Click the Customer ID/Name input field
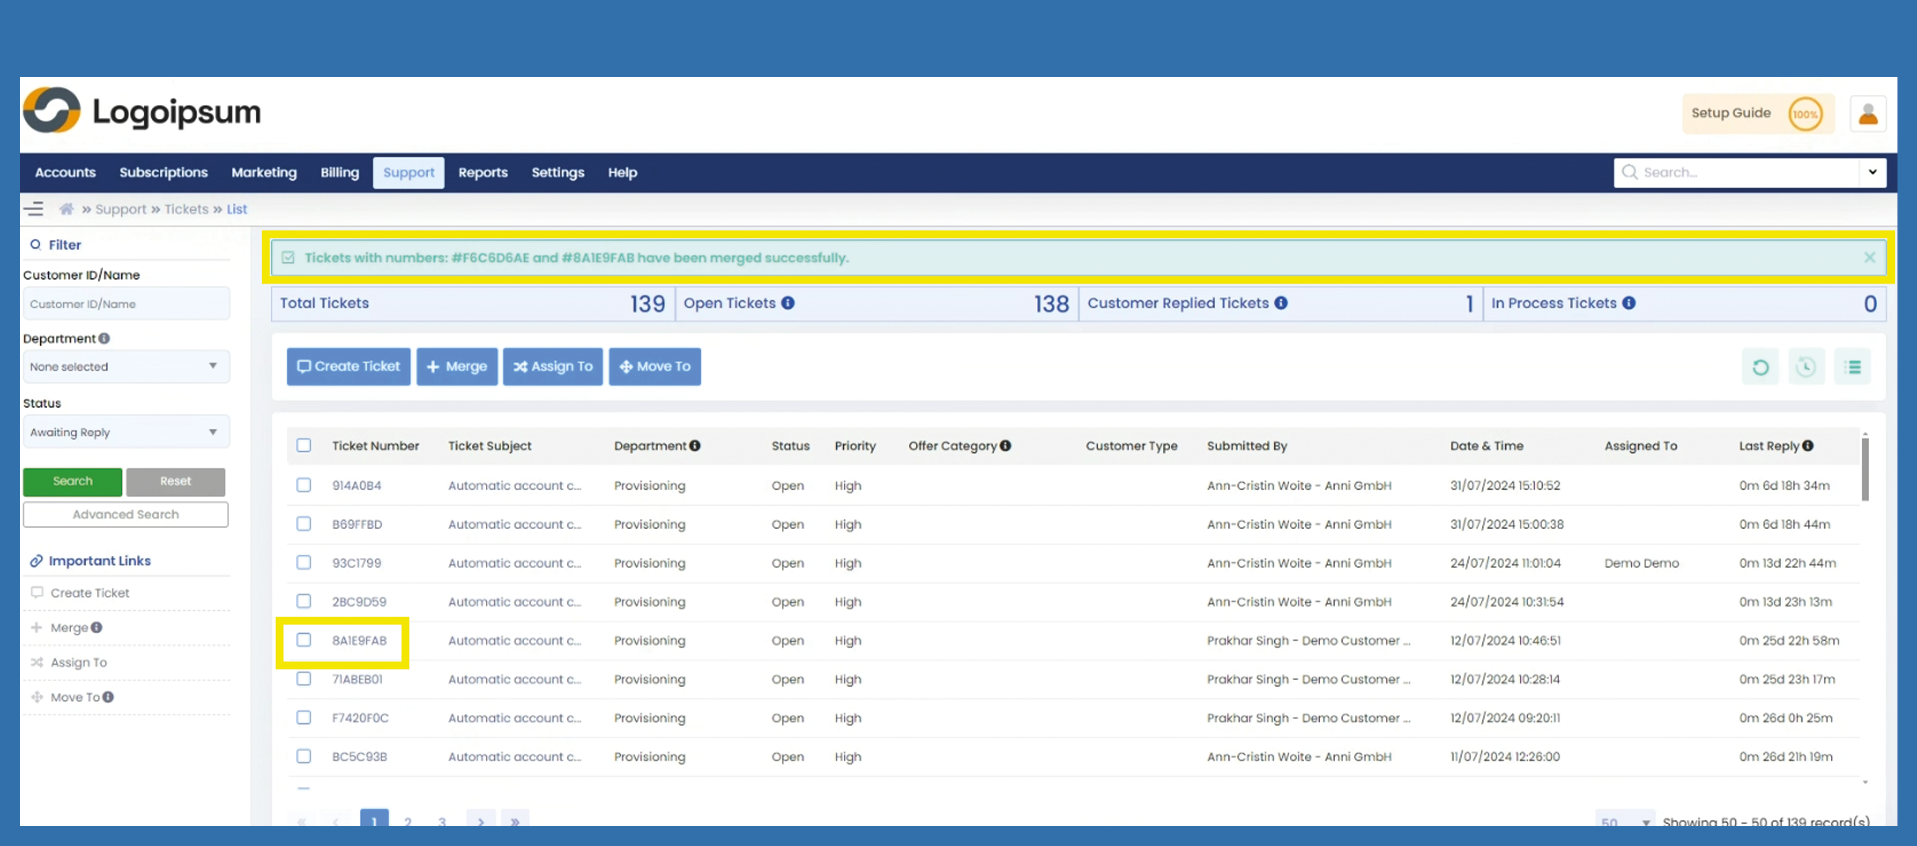 click(x=126, y=304)
